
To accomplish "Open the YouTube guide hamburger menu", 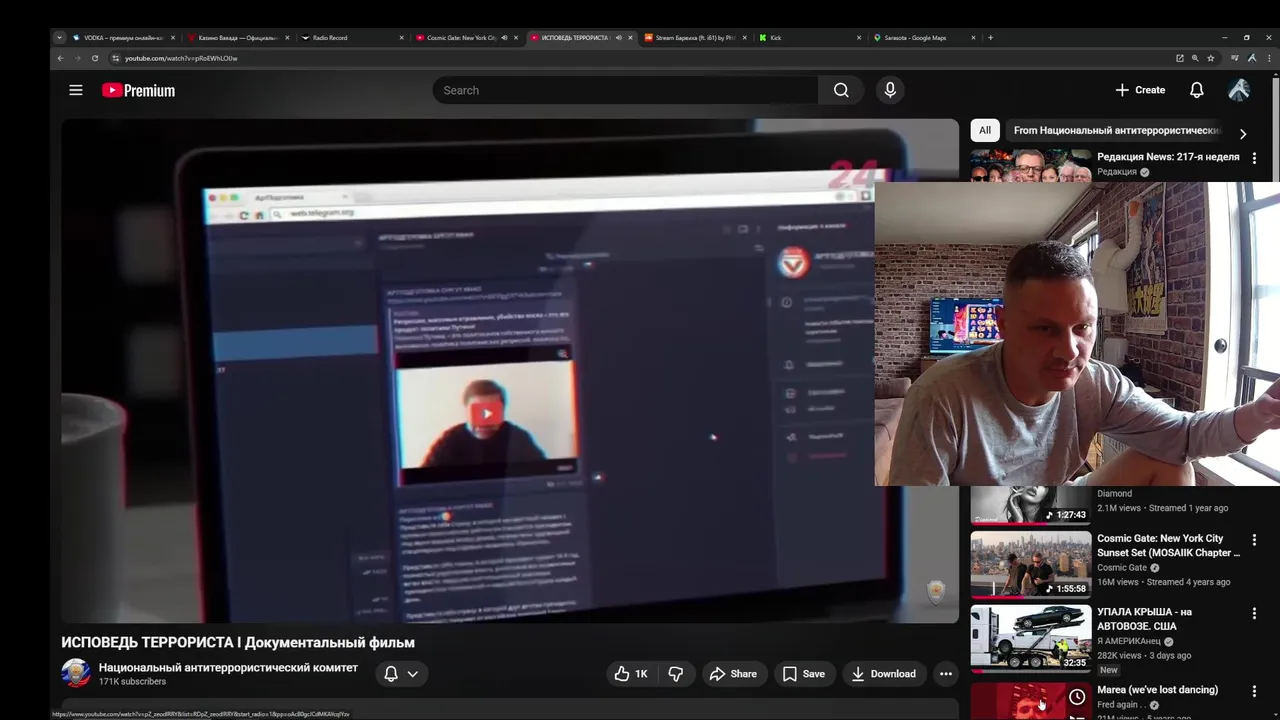I will point(76,90).
